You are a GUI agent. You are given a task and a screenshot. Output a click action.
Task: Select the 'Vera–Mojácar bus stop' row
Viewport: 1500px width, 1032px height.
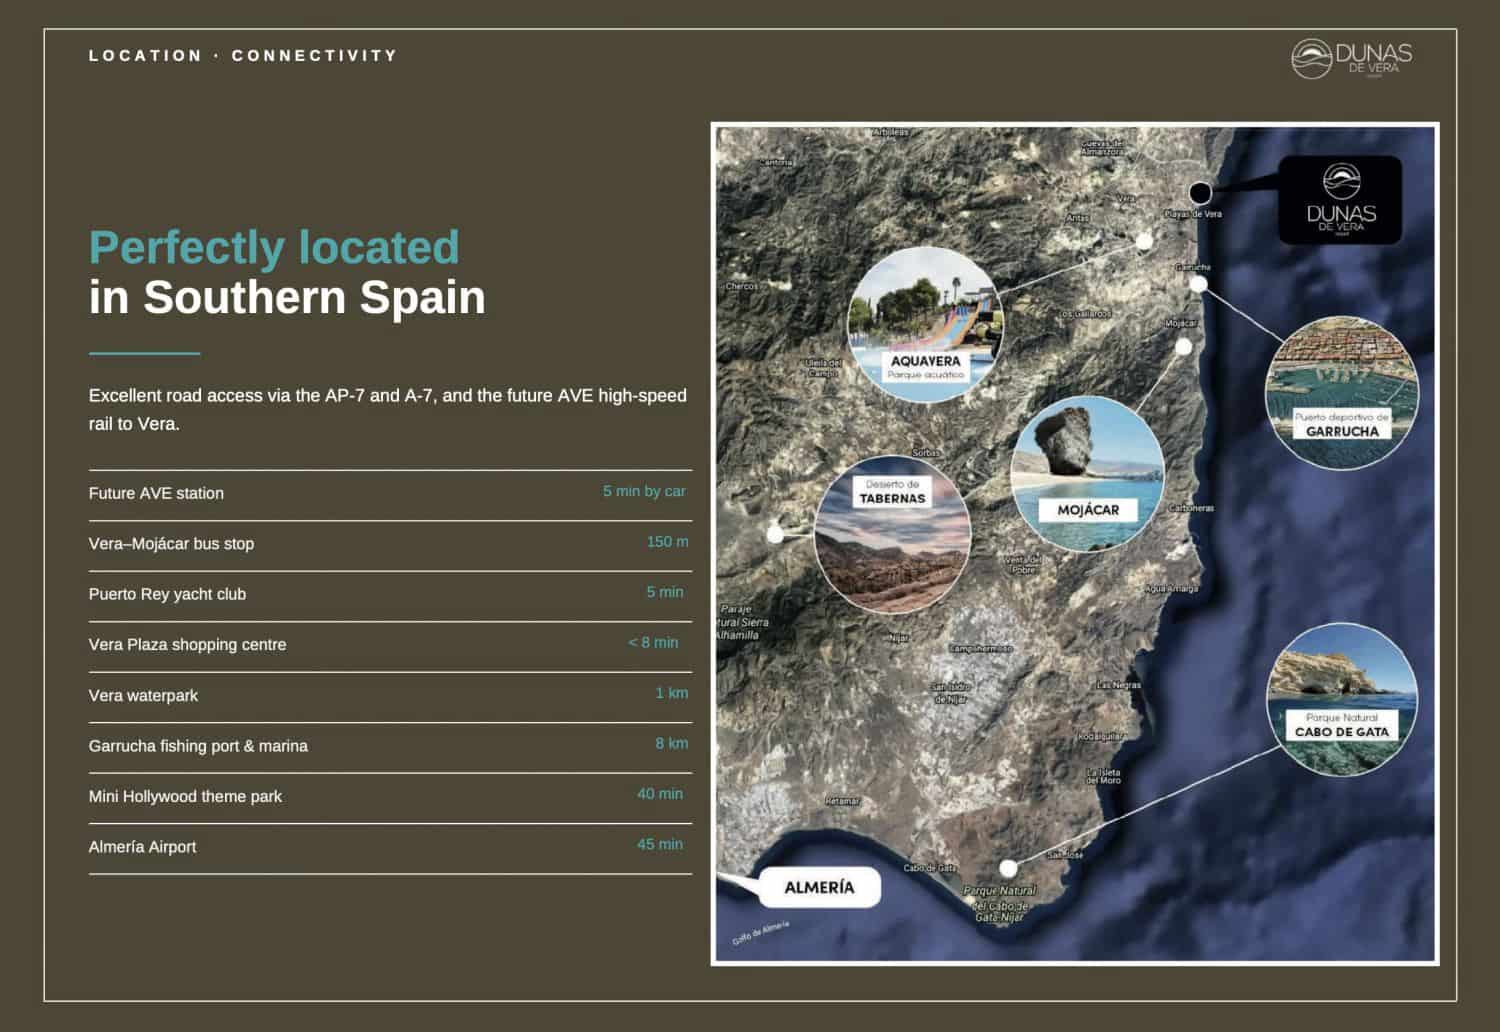click(390, 546)
